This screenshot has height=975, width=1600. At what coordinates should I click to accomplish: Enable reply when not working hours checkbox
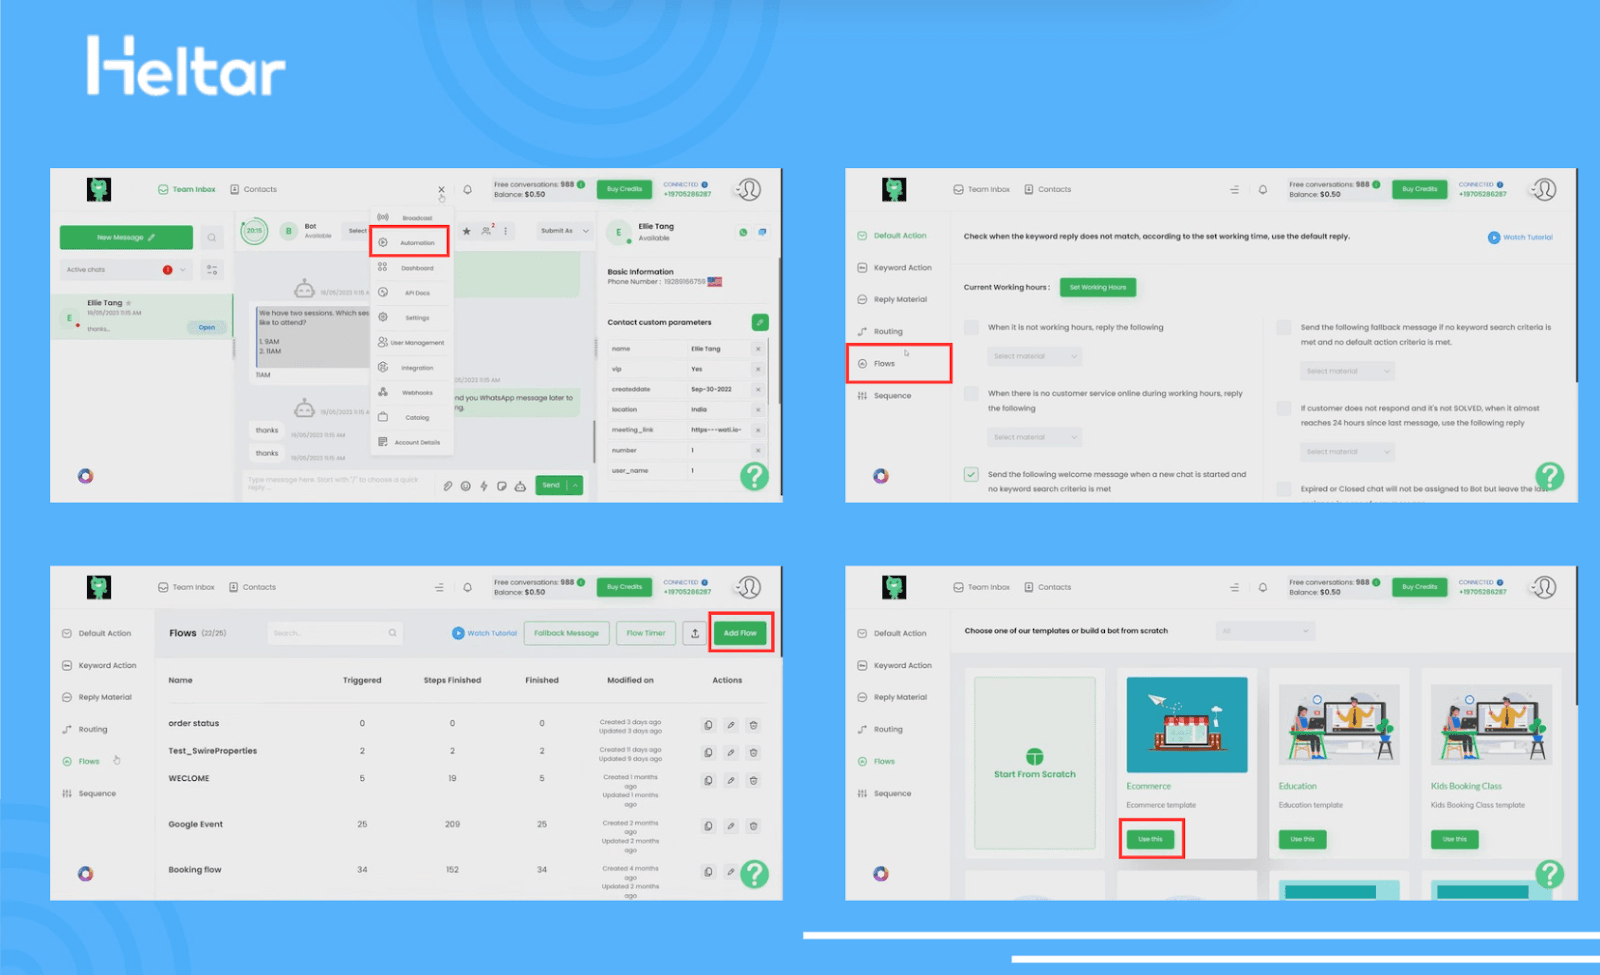(x=971, y=327)
